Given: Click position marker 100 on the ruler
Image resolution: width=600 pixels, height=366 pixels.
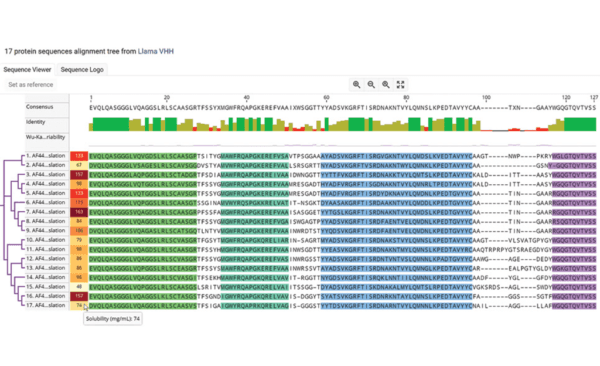Looking at the screenshot, I should click(486, 98).
